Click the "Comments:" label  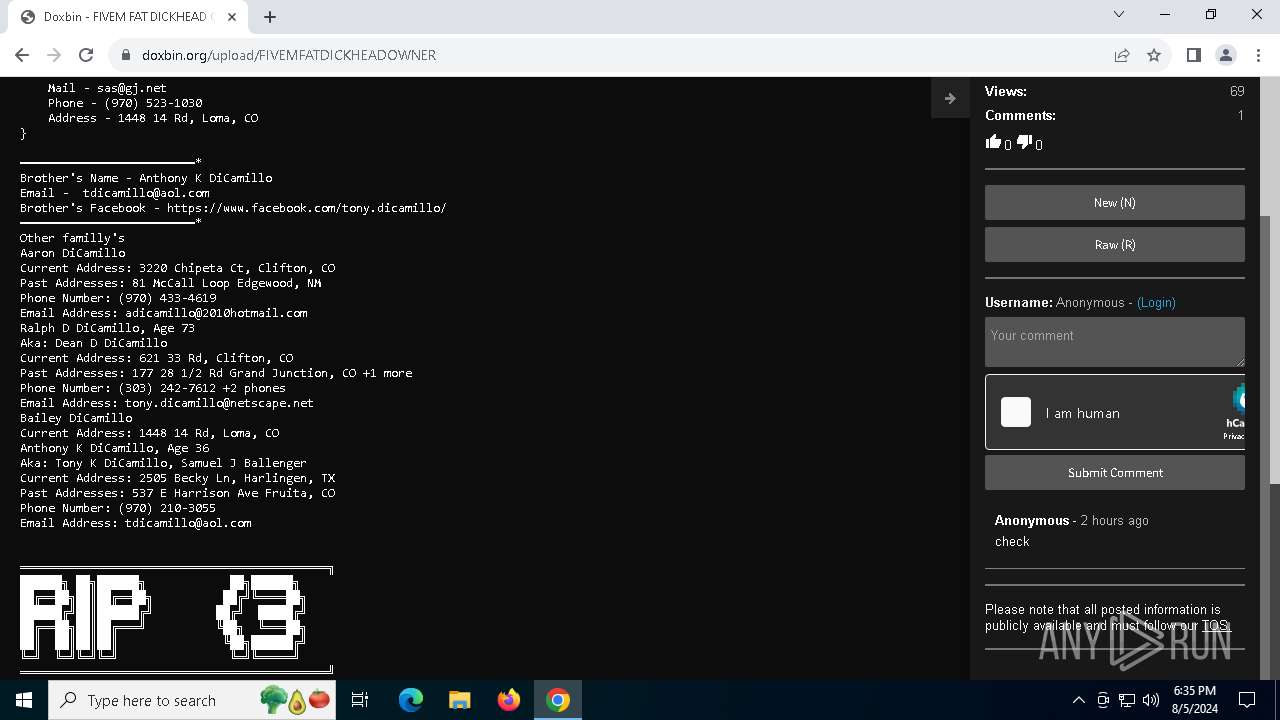[1020, 115]
